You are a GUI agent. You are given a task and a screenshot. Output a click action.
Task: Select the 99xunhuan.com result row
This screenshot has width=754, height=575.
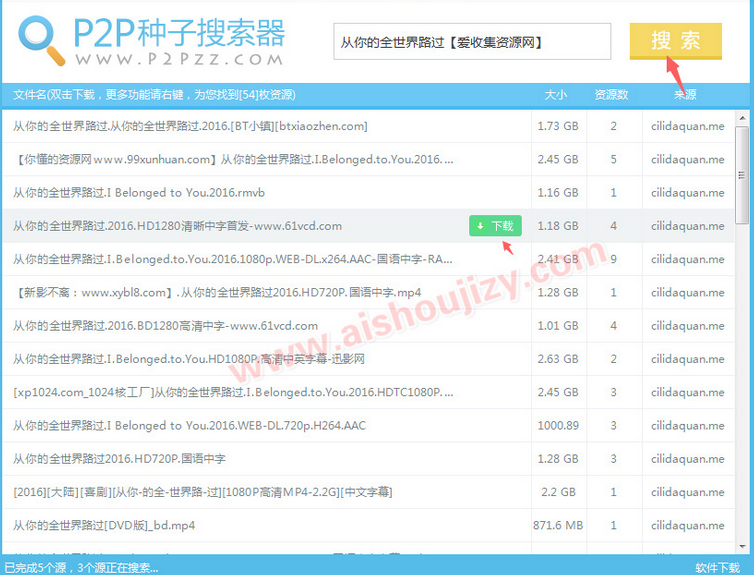click(368, 159)
